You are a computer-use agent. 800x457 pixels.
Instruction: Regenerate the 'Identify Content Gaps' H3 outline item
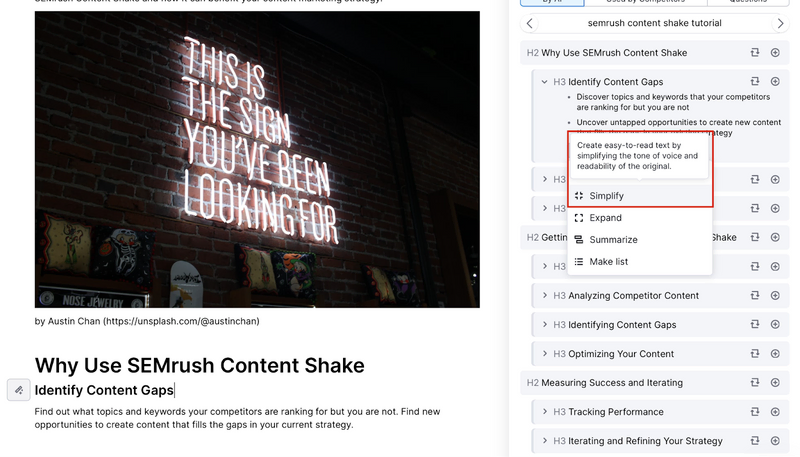(x=755, y=81)
